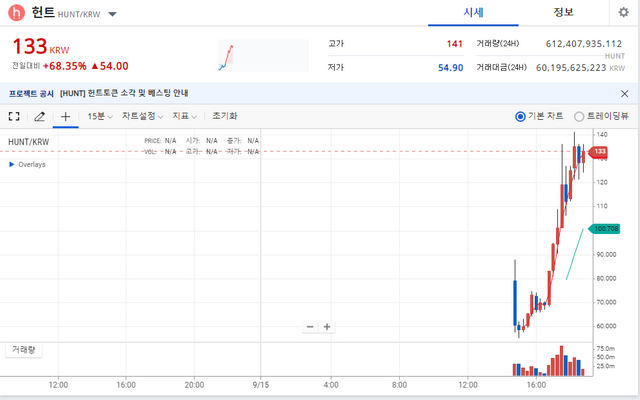Click the 초기화 reset button
This screenshot has width=640, height=400.
coord(224,116)
